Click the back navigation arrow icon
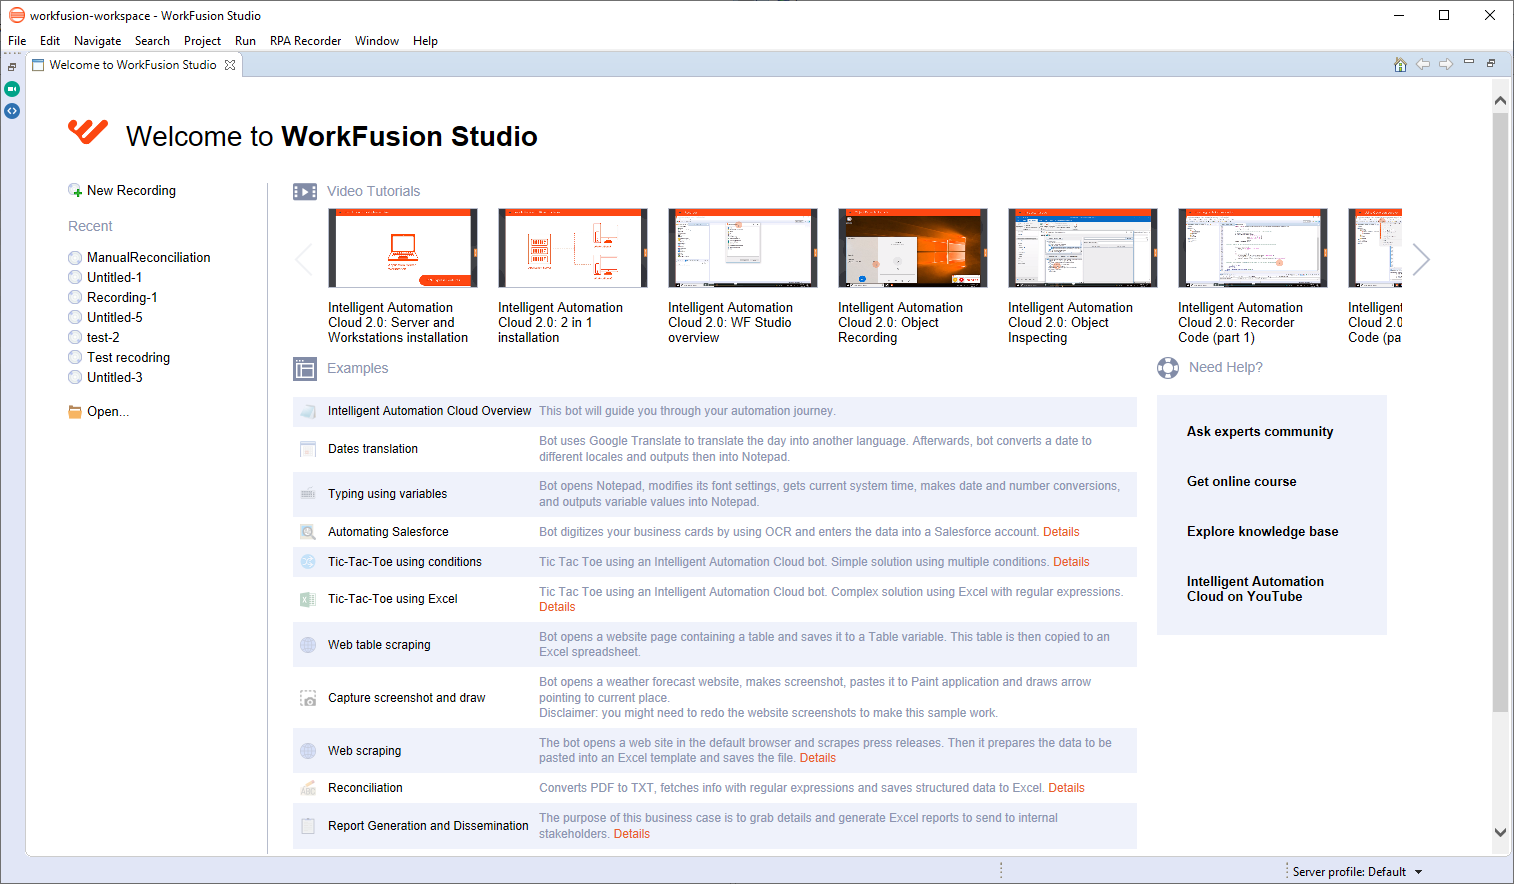 point(1423,65)
